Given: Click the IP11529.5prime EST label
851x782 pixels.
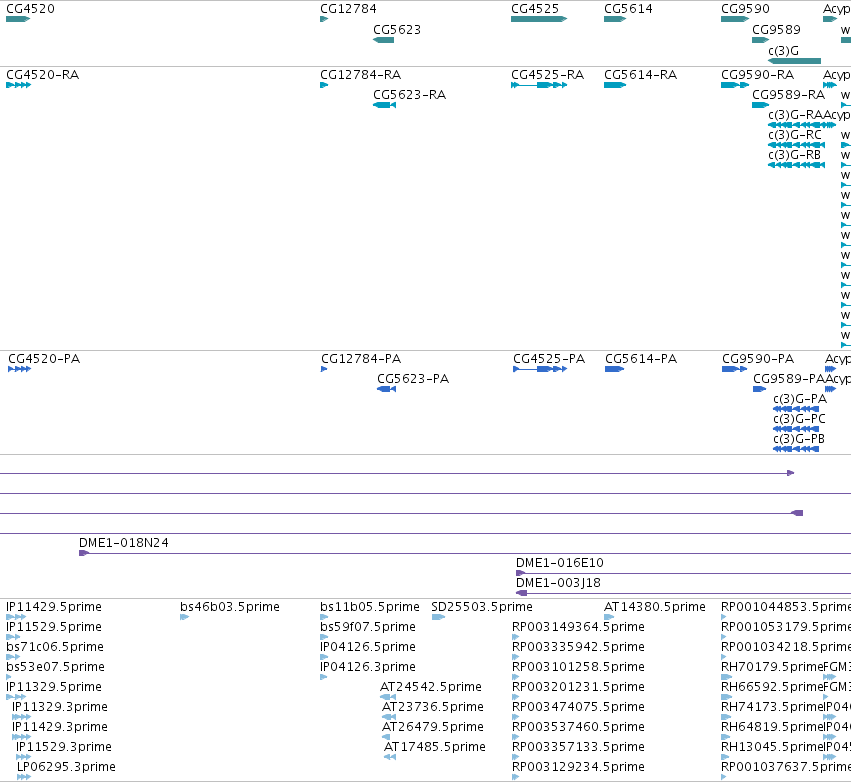Looking at the screenshot, I should click(54, 627).
